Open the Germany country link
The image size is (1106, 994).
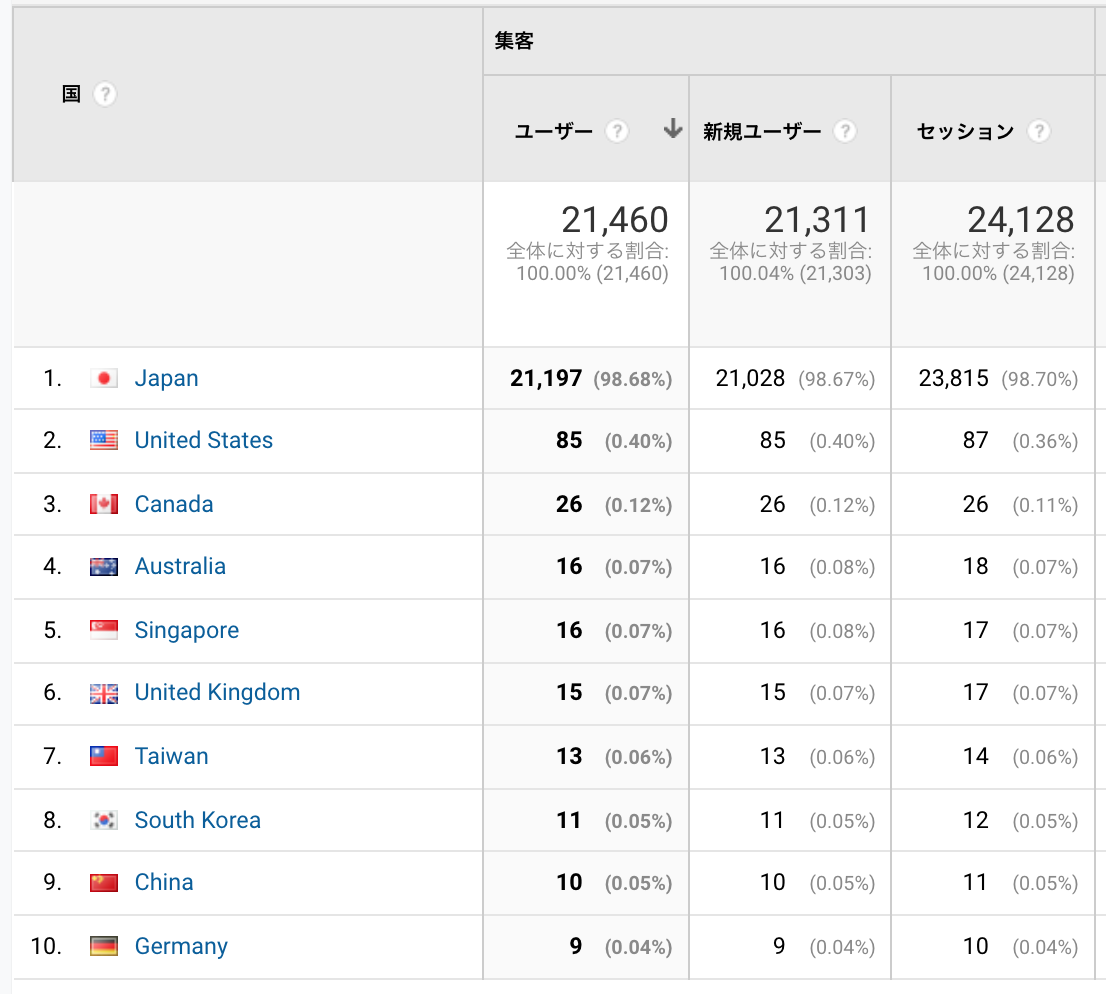(181, 946)
